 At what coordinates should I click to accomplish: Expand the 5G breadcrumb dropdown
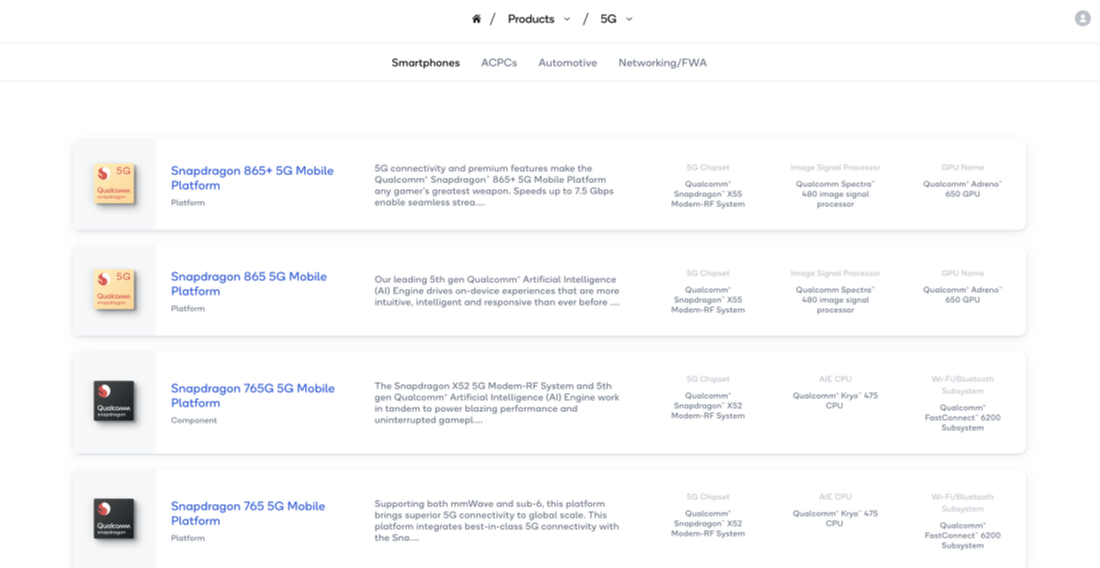(x=629, y=19)
